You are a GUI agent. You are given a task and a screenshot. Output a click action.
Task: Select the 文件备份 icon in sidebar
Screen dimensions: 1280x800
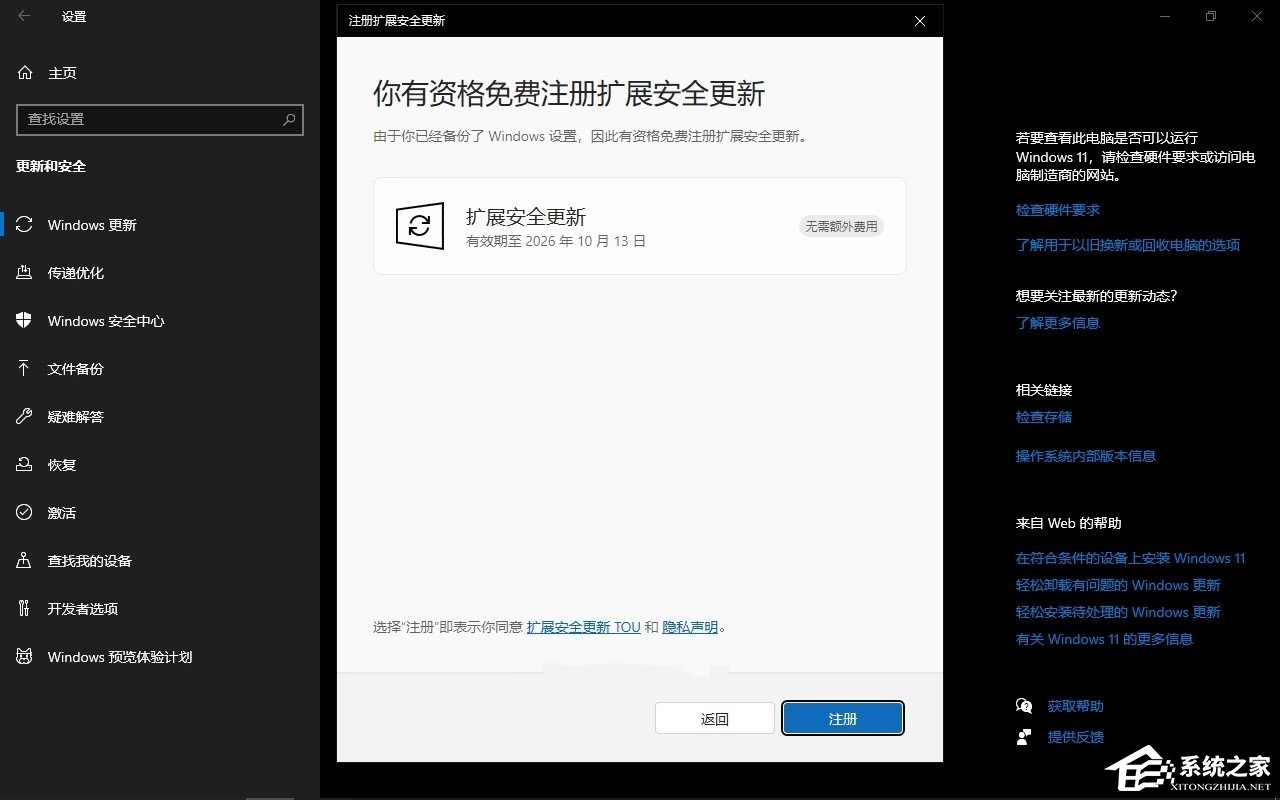pyautogui.click(x=24, y=369)
